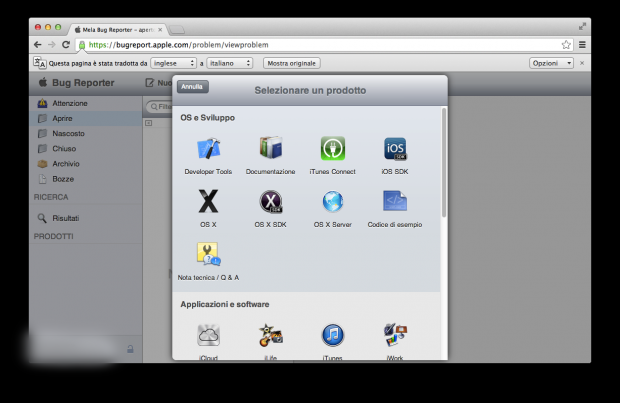Choose the Documentazione books icon
620x403 pixels.
click(270, 148)
